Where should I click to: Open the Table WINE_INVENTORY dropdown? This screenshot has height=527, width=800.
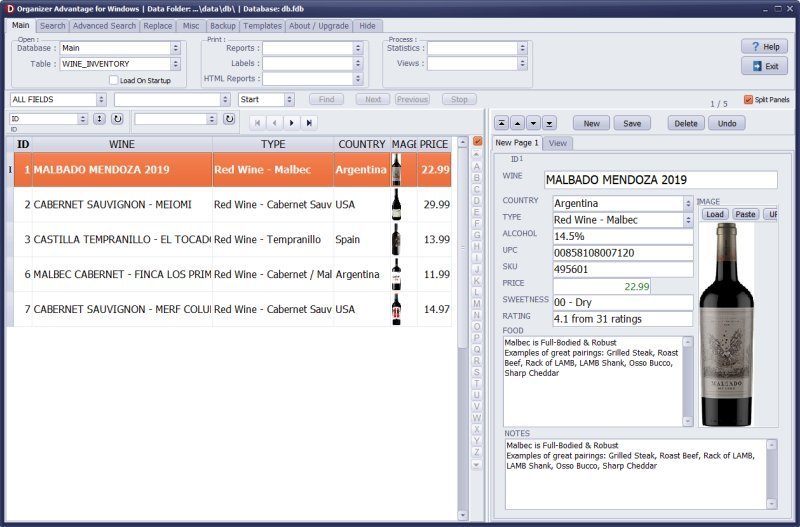176,64
